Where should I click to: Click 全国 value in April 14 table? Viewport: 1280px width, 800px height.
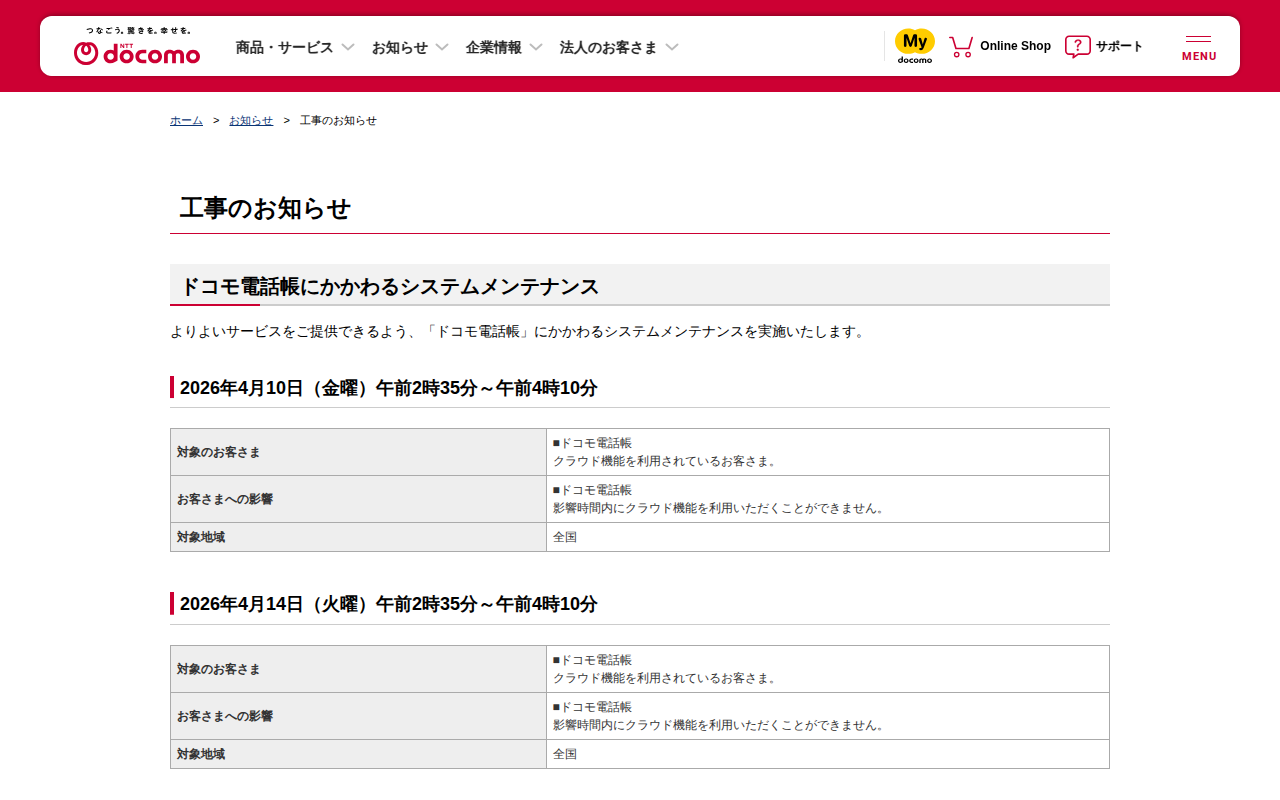pos(565,754)
